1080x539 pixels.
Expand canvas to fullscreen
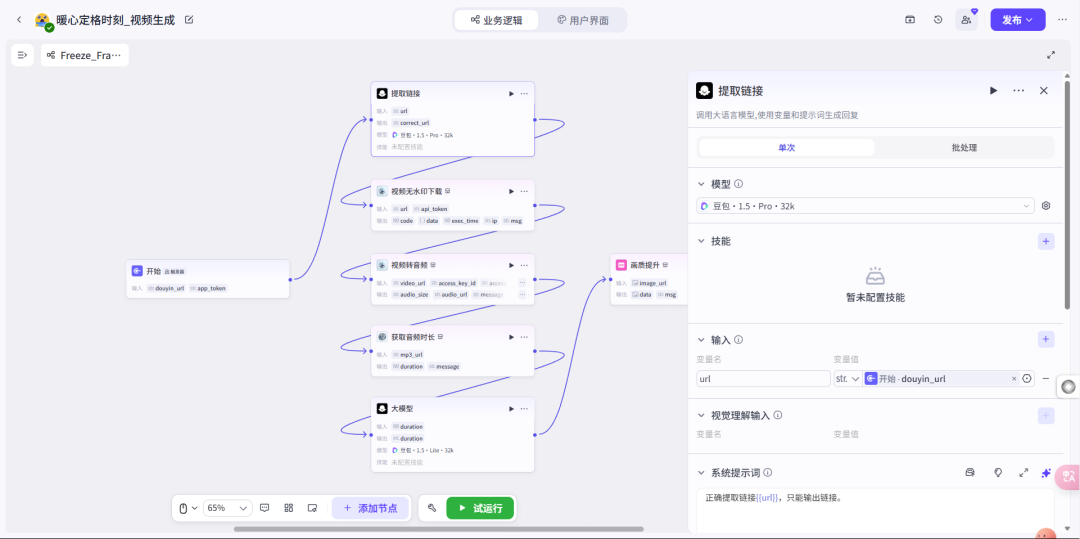pos(1051,55)
